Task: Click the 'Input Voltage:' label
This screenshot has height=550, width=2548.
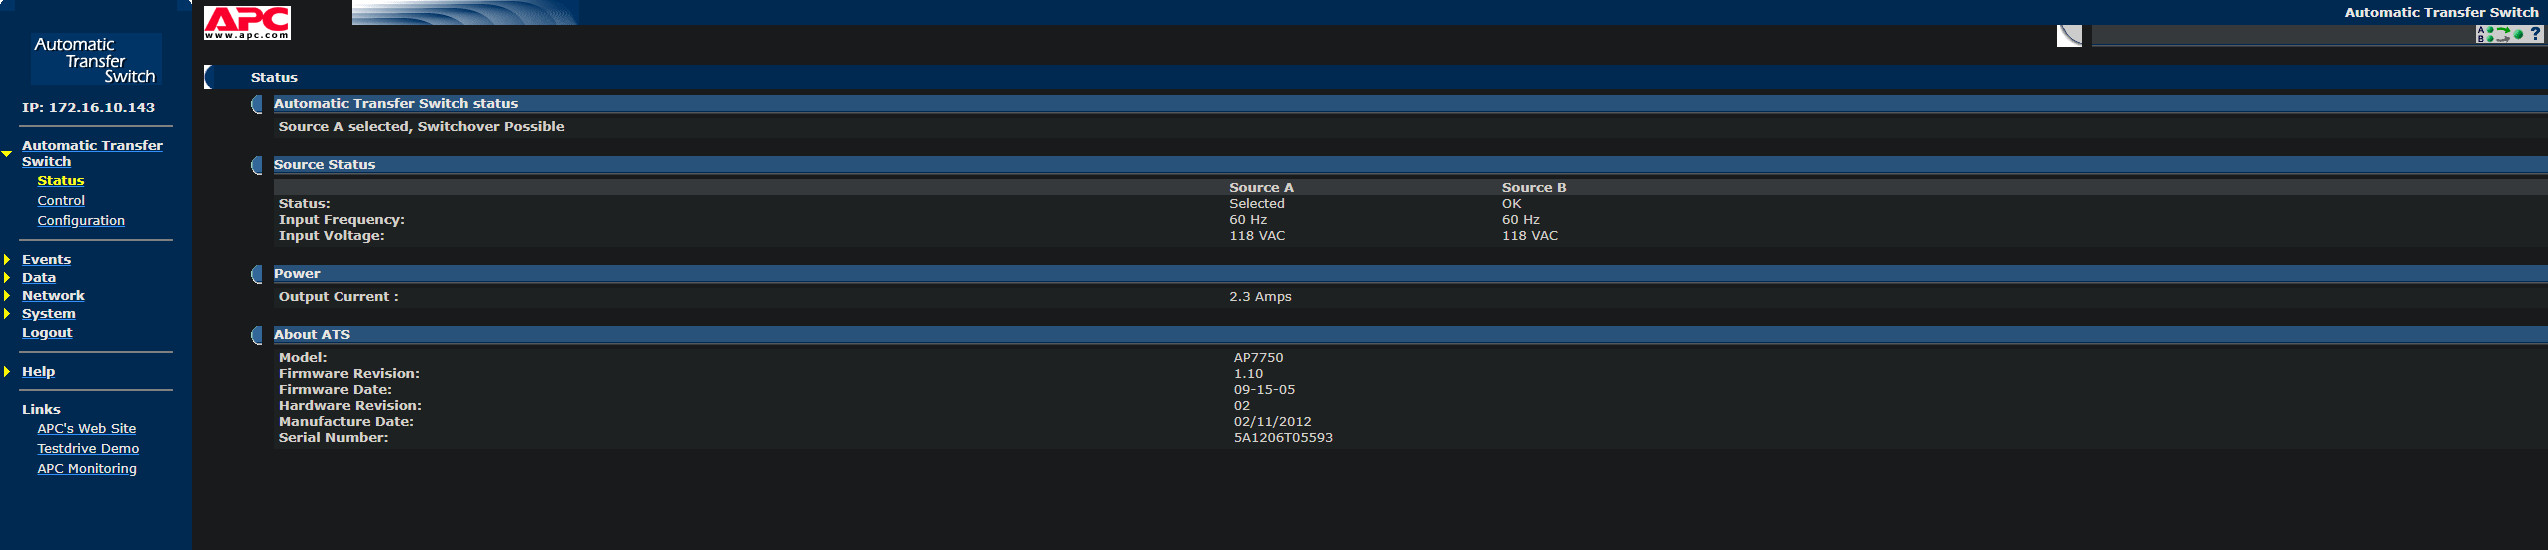Action: [x=331, y=236]
